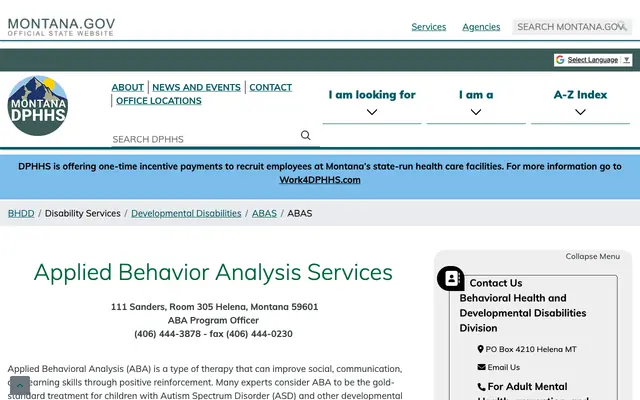
Task: Click the Contact Us heading in sidebar
Action: point(496,283)
